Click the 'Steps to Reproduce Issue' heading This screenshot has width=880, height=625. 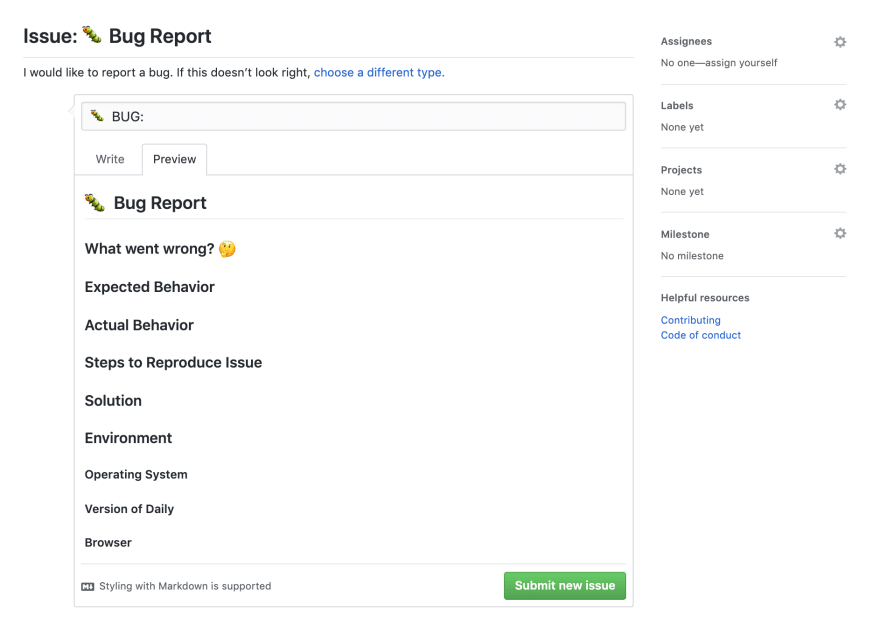coord(173,362)
